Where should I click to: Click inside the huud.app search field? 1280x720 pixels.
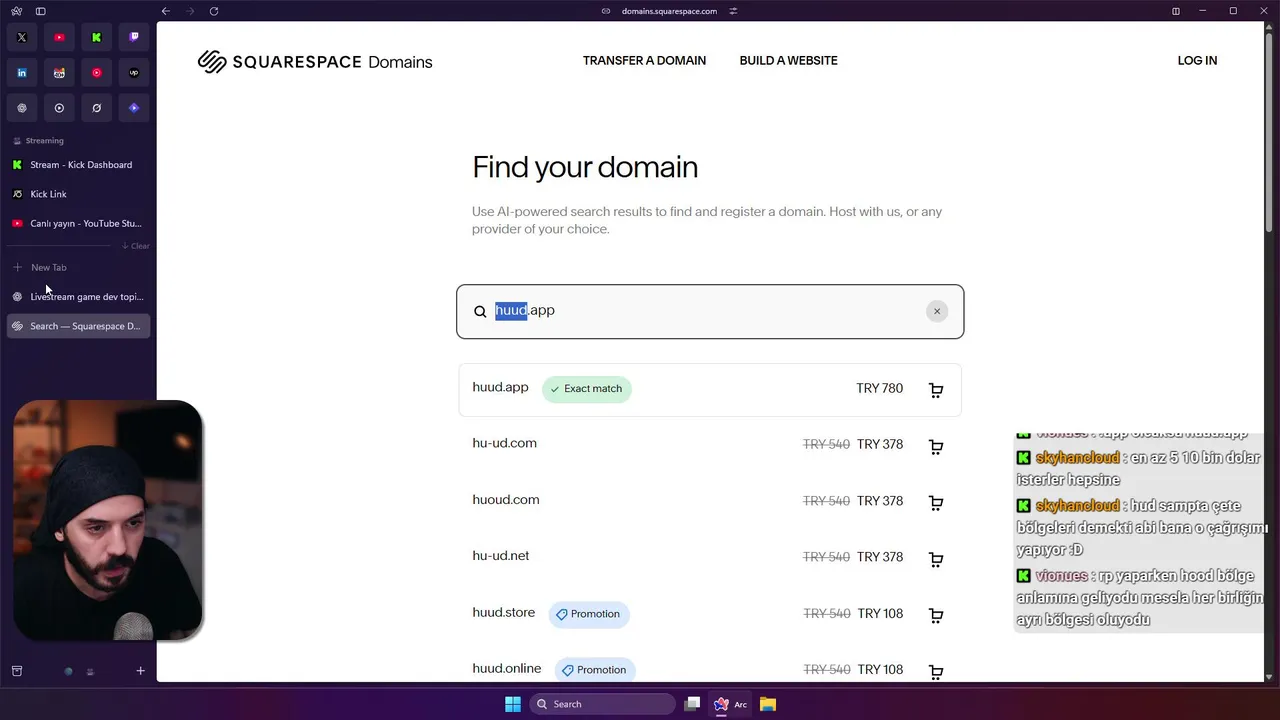point(710,311)
